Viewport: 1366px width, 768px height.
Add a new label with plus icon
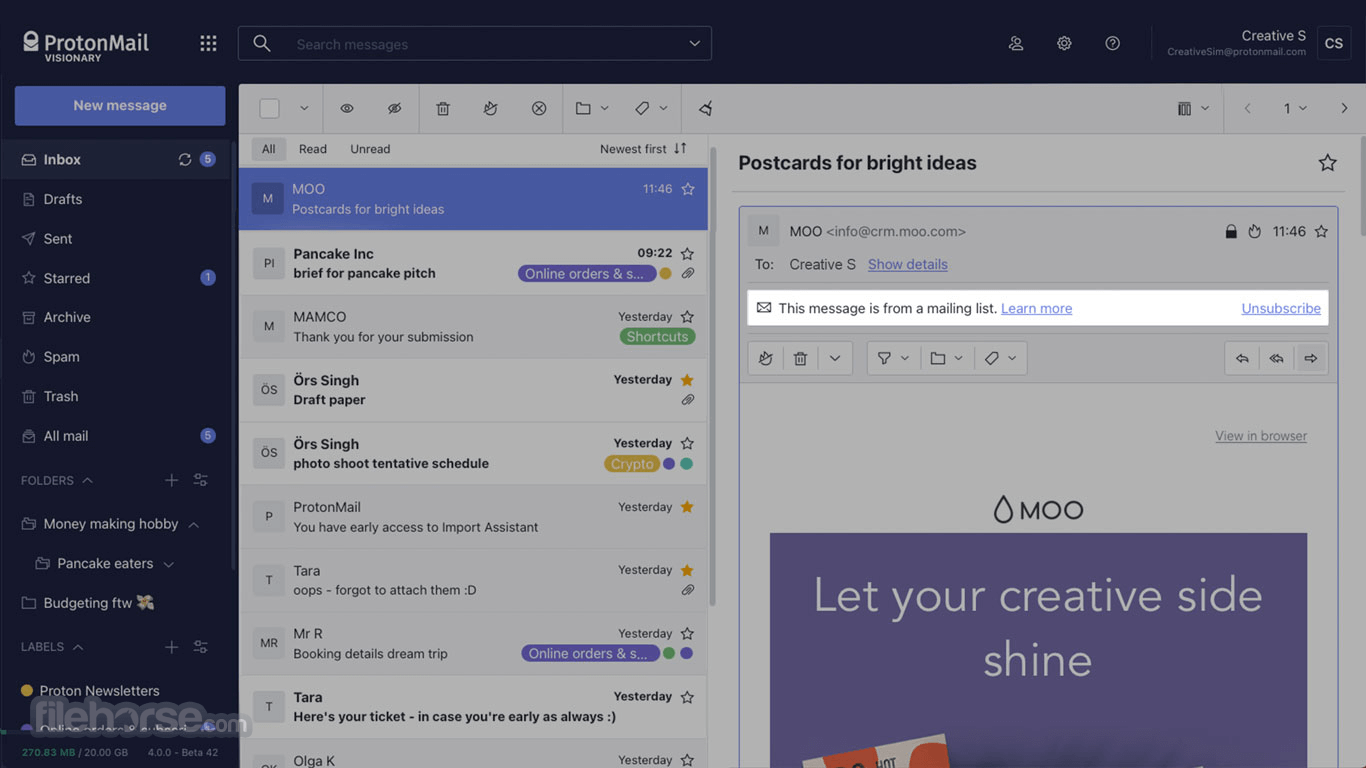(171, 647)
